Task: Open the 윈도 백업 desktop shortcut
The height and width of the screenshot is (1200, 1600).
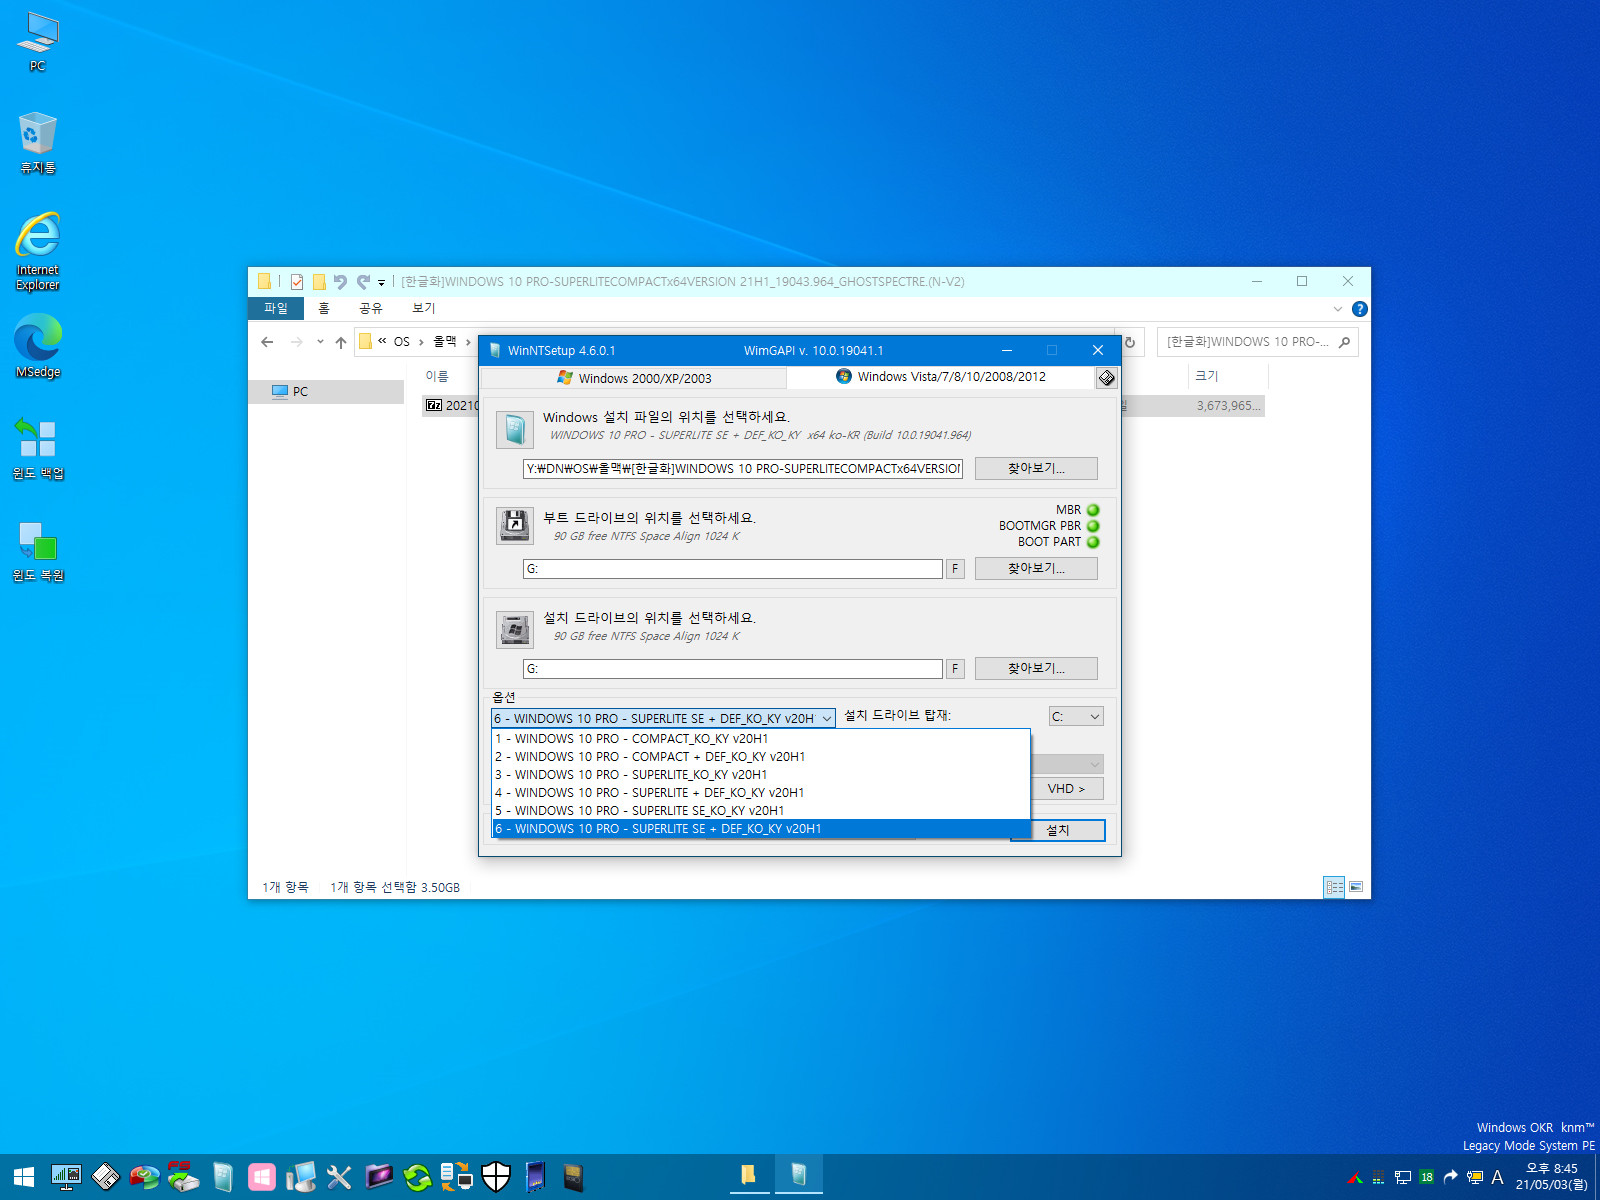Action: [x=38, y=448]
